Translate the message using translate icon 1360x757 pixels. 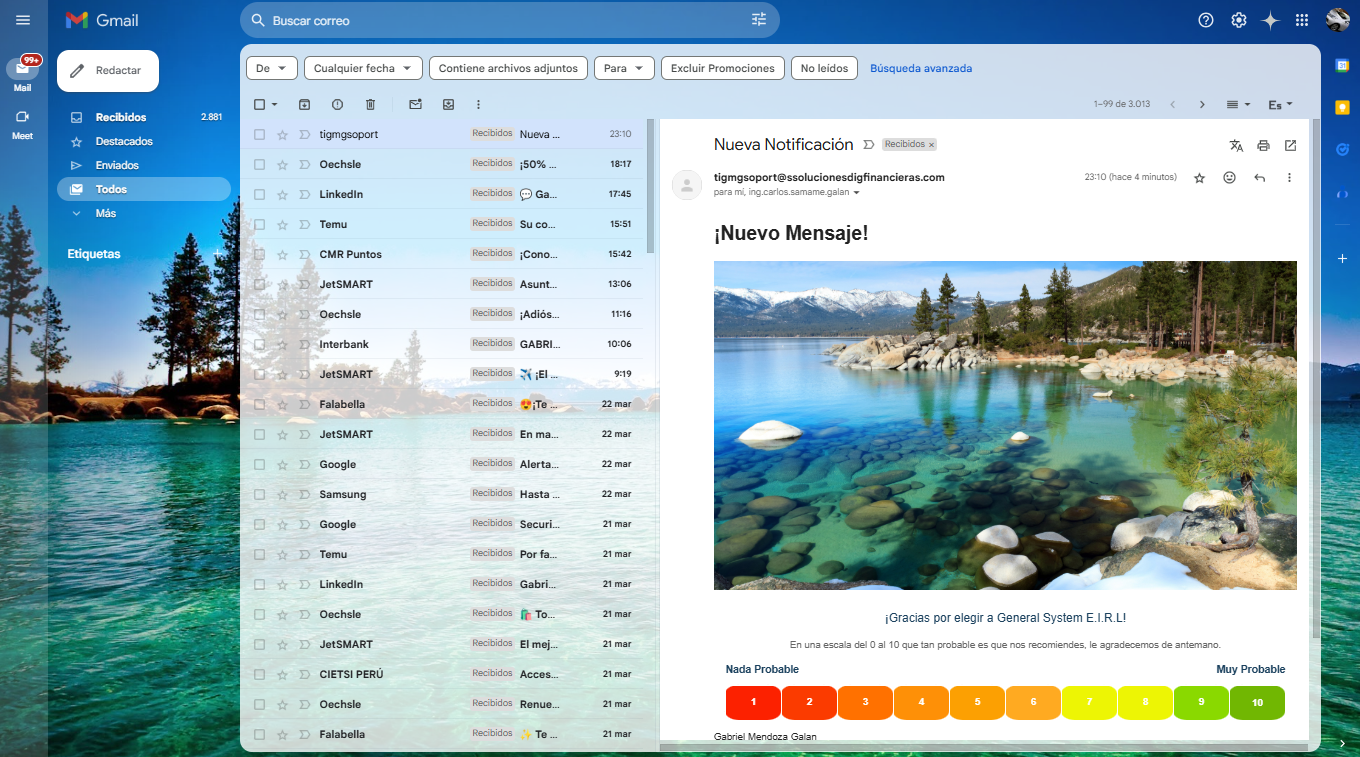coord(1236,146)
